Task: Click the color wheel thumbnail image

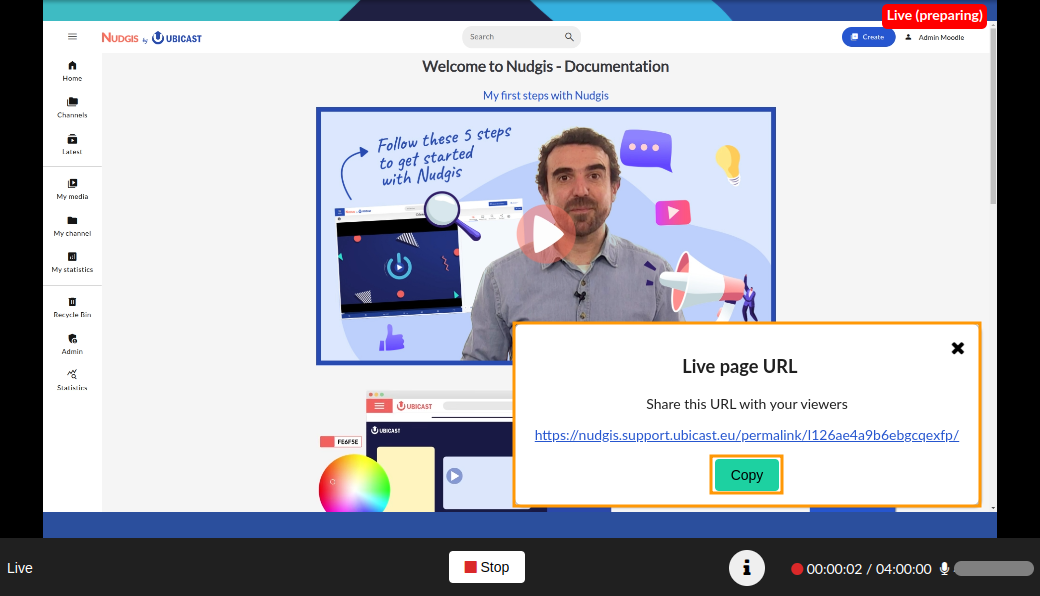Action: coord(354,485)
